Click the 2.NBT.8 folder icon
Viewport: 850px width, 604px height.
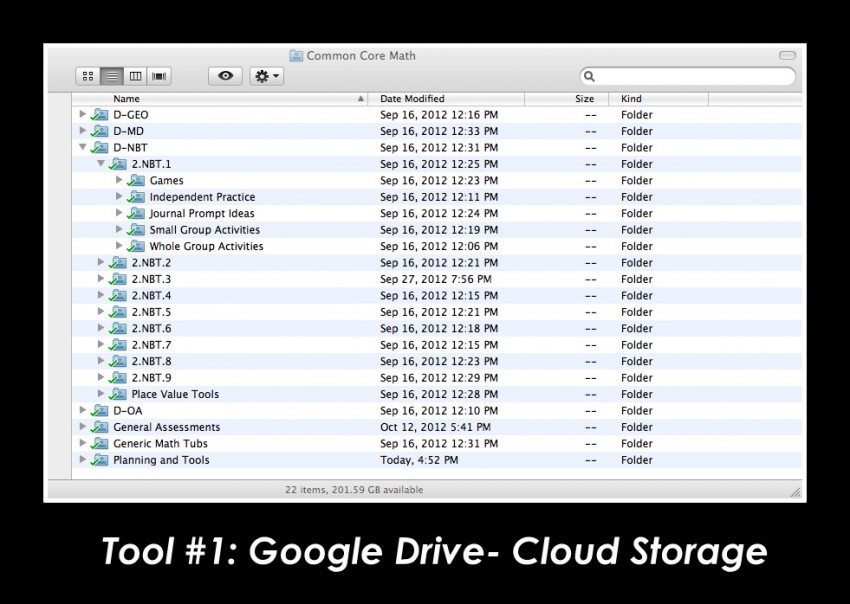pos(118,361)
